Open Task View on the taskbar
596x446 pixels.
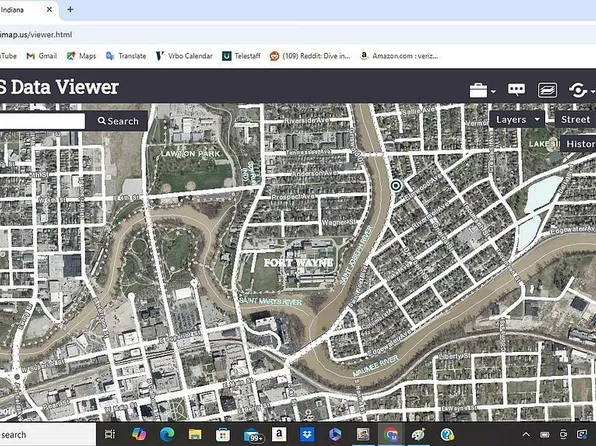(110, 434)
